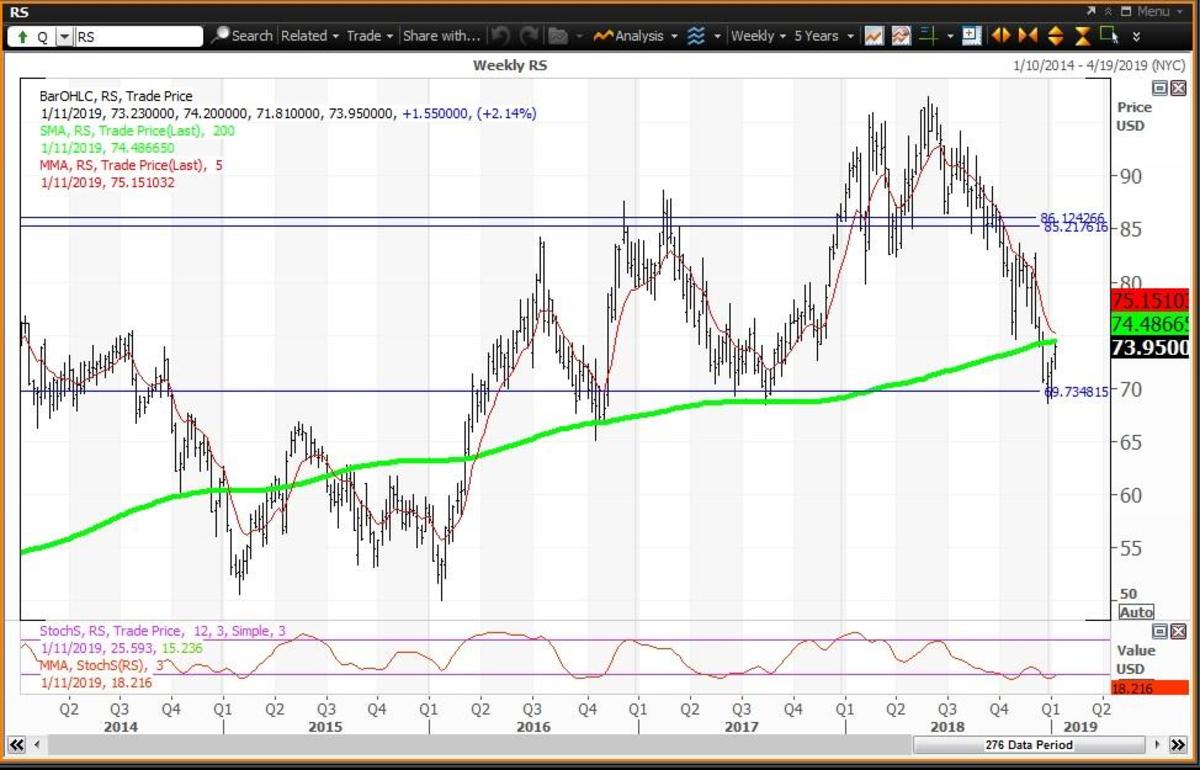The image size is (1200, 770).
Task: Click the vertical expand arrows icon
Action: coord(1055,36)
